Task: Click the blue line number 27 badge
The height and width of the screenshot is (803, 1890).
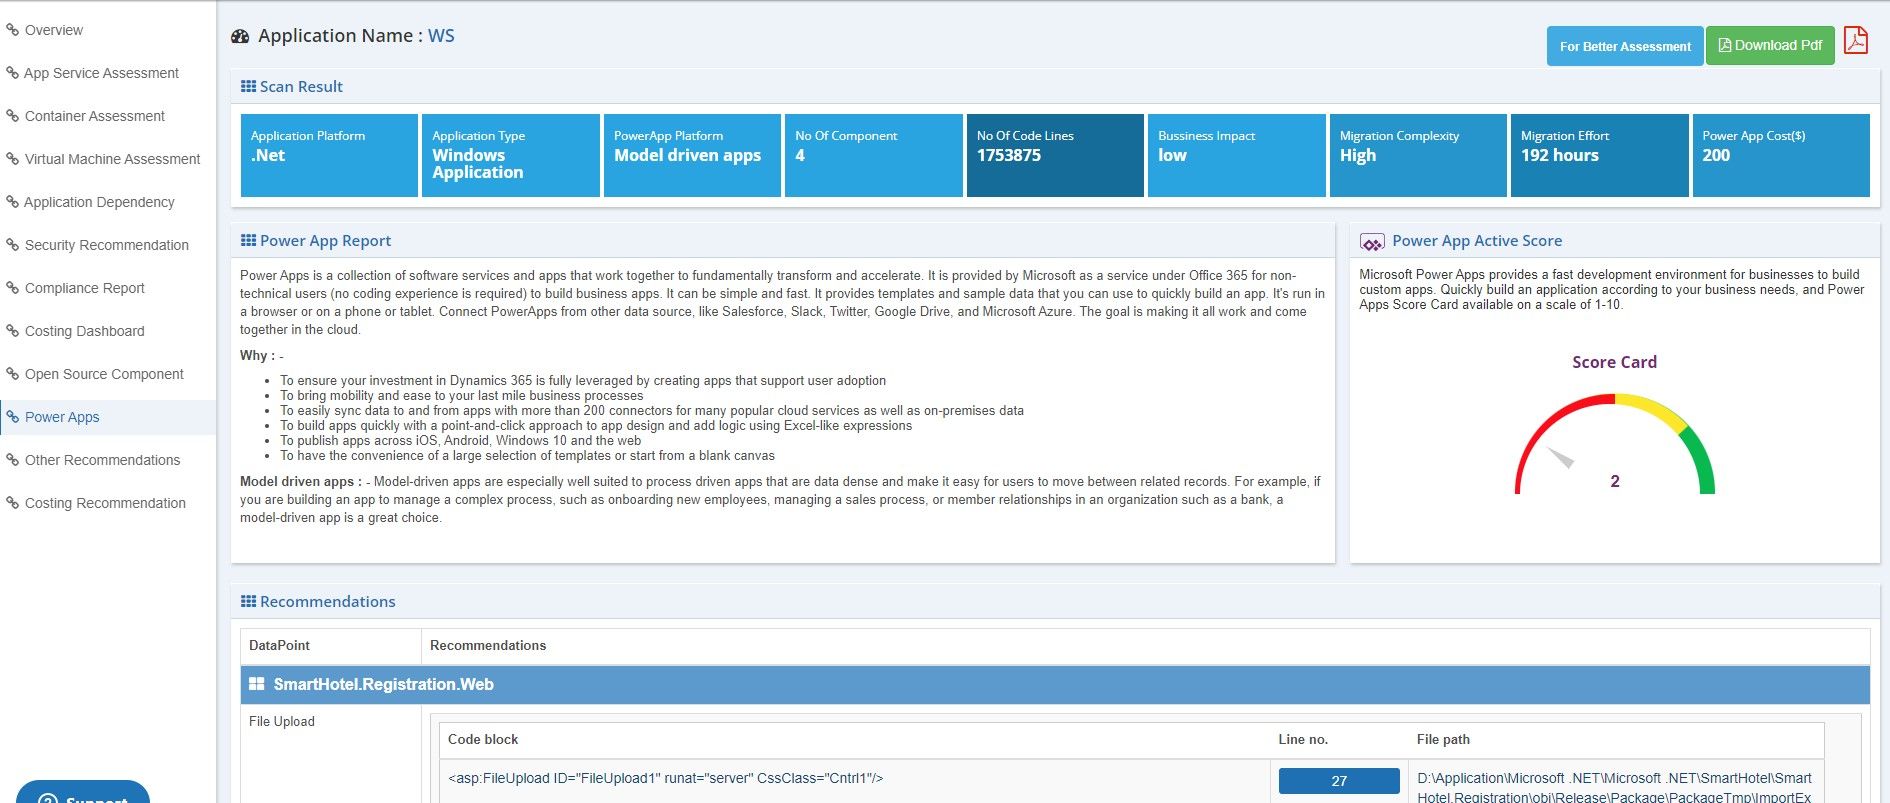Action: click(x=1339, y=781)
